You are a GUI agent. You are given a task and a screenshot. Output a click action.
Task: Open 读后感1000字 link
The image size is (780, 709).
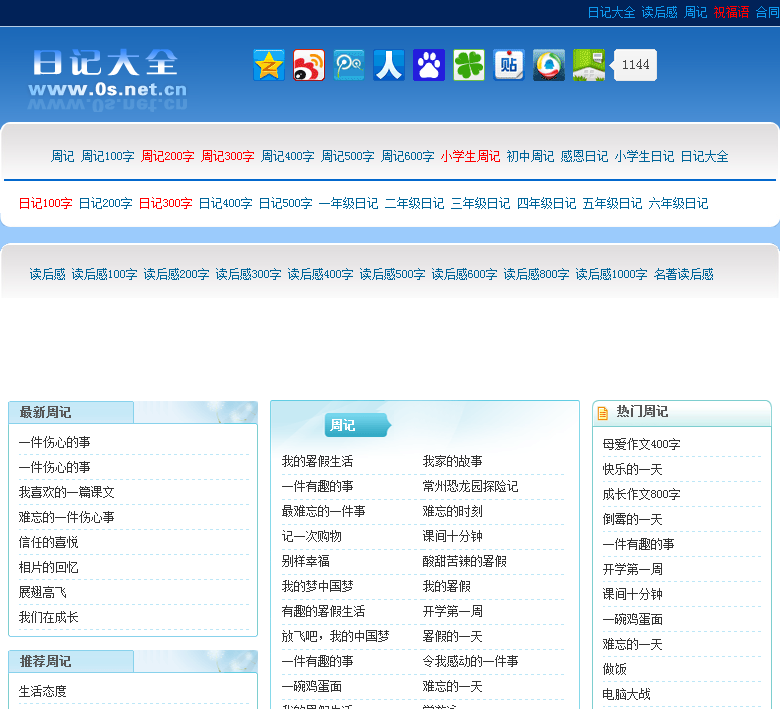611,274
